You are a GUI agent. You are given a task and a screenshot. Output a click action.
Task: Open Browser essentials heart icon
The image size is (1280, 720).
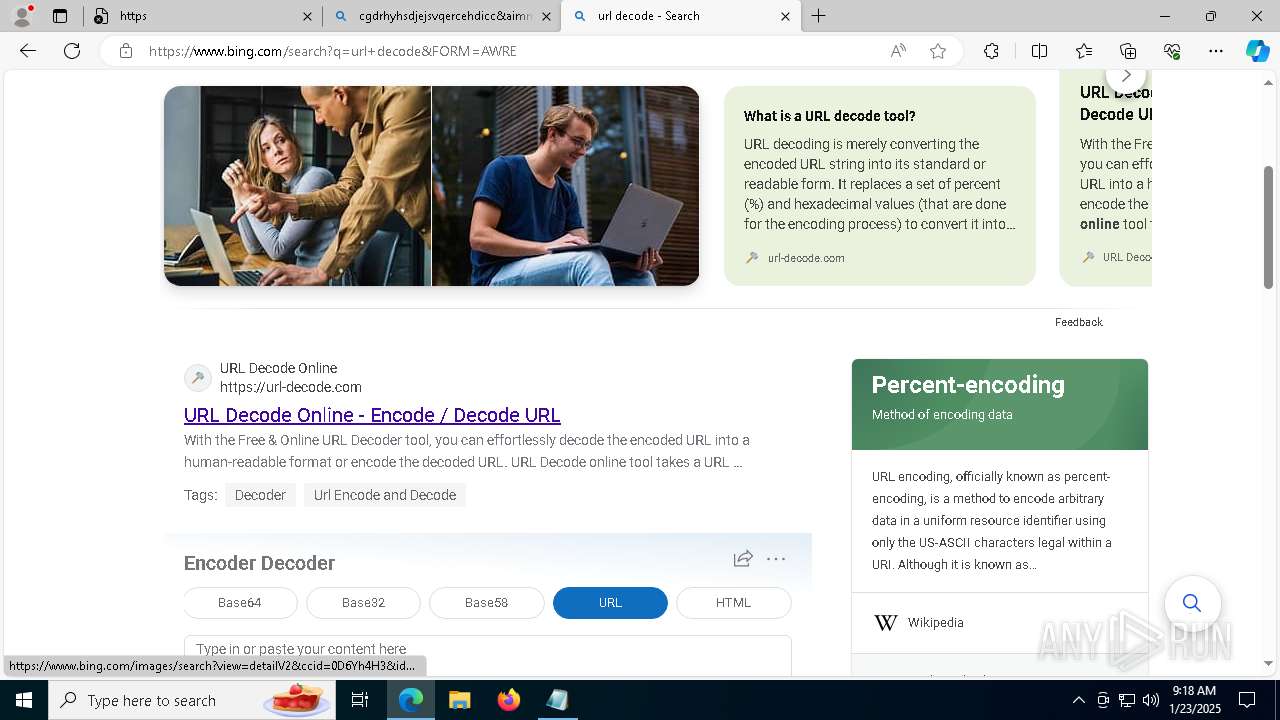1172,51
